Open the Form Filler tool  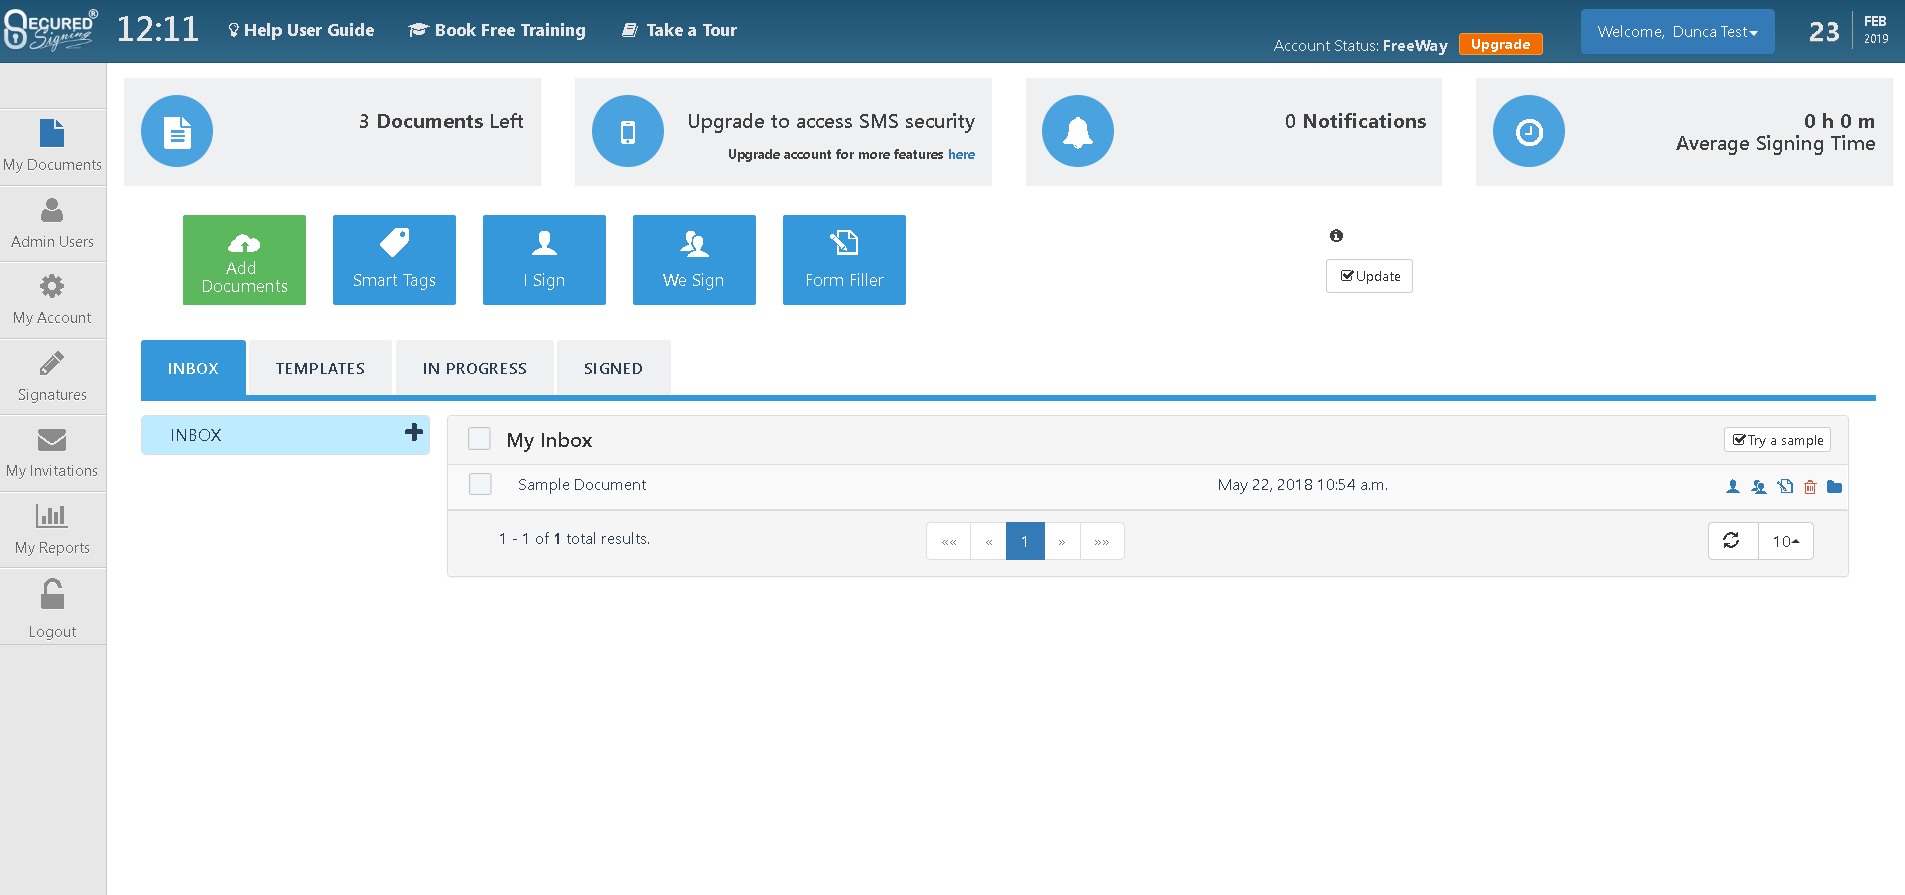[x=844, y=260]
